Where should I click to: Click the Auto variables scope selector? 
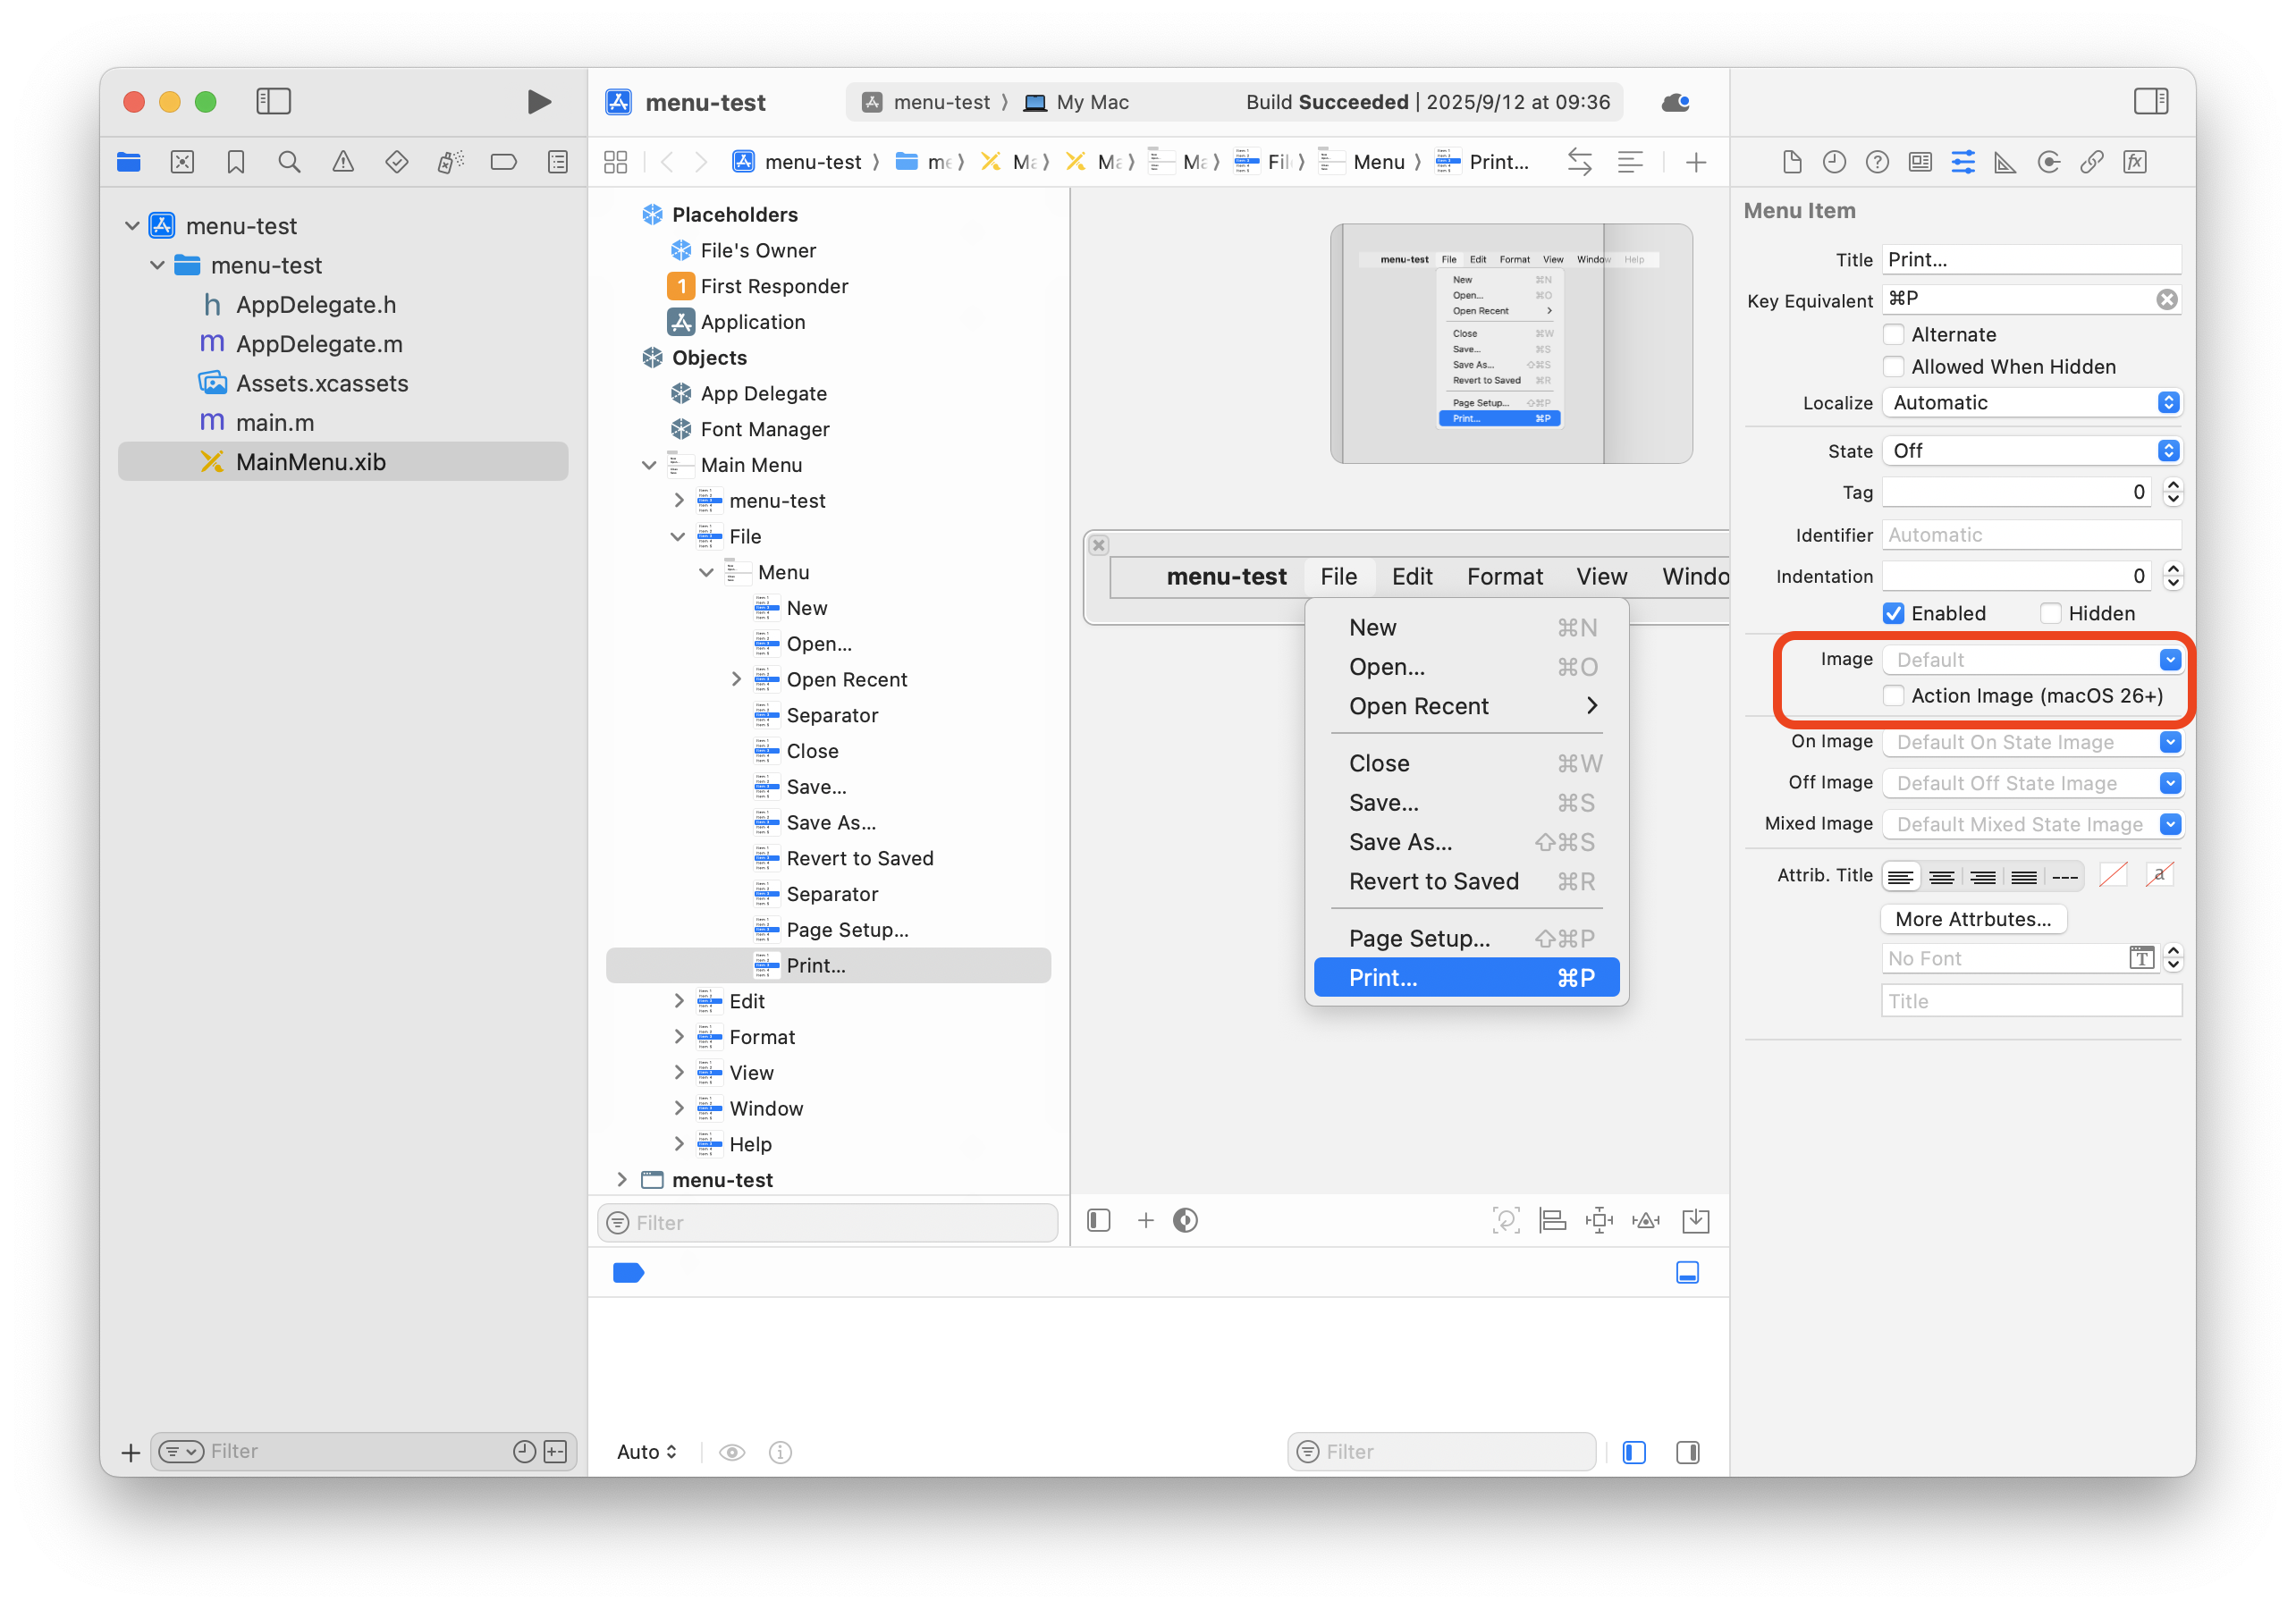(x=646, y=1452)
